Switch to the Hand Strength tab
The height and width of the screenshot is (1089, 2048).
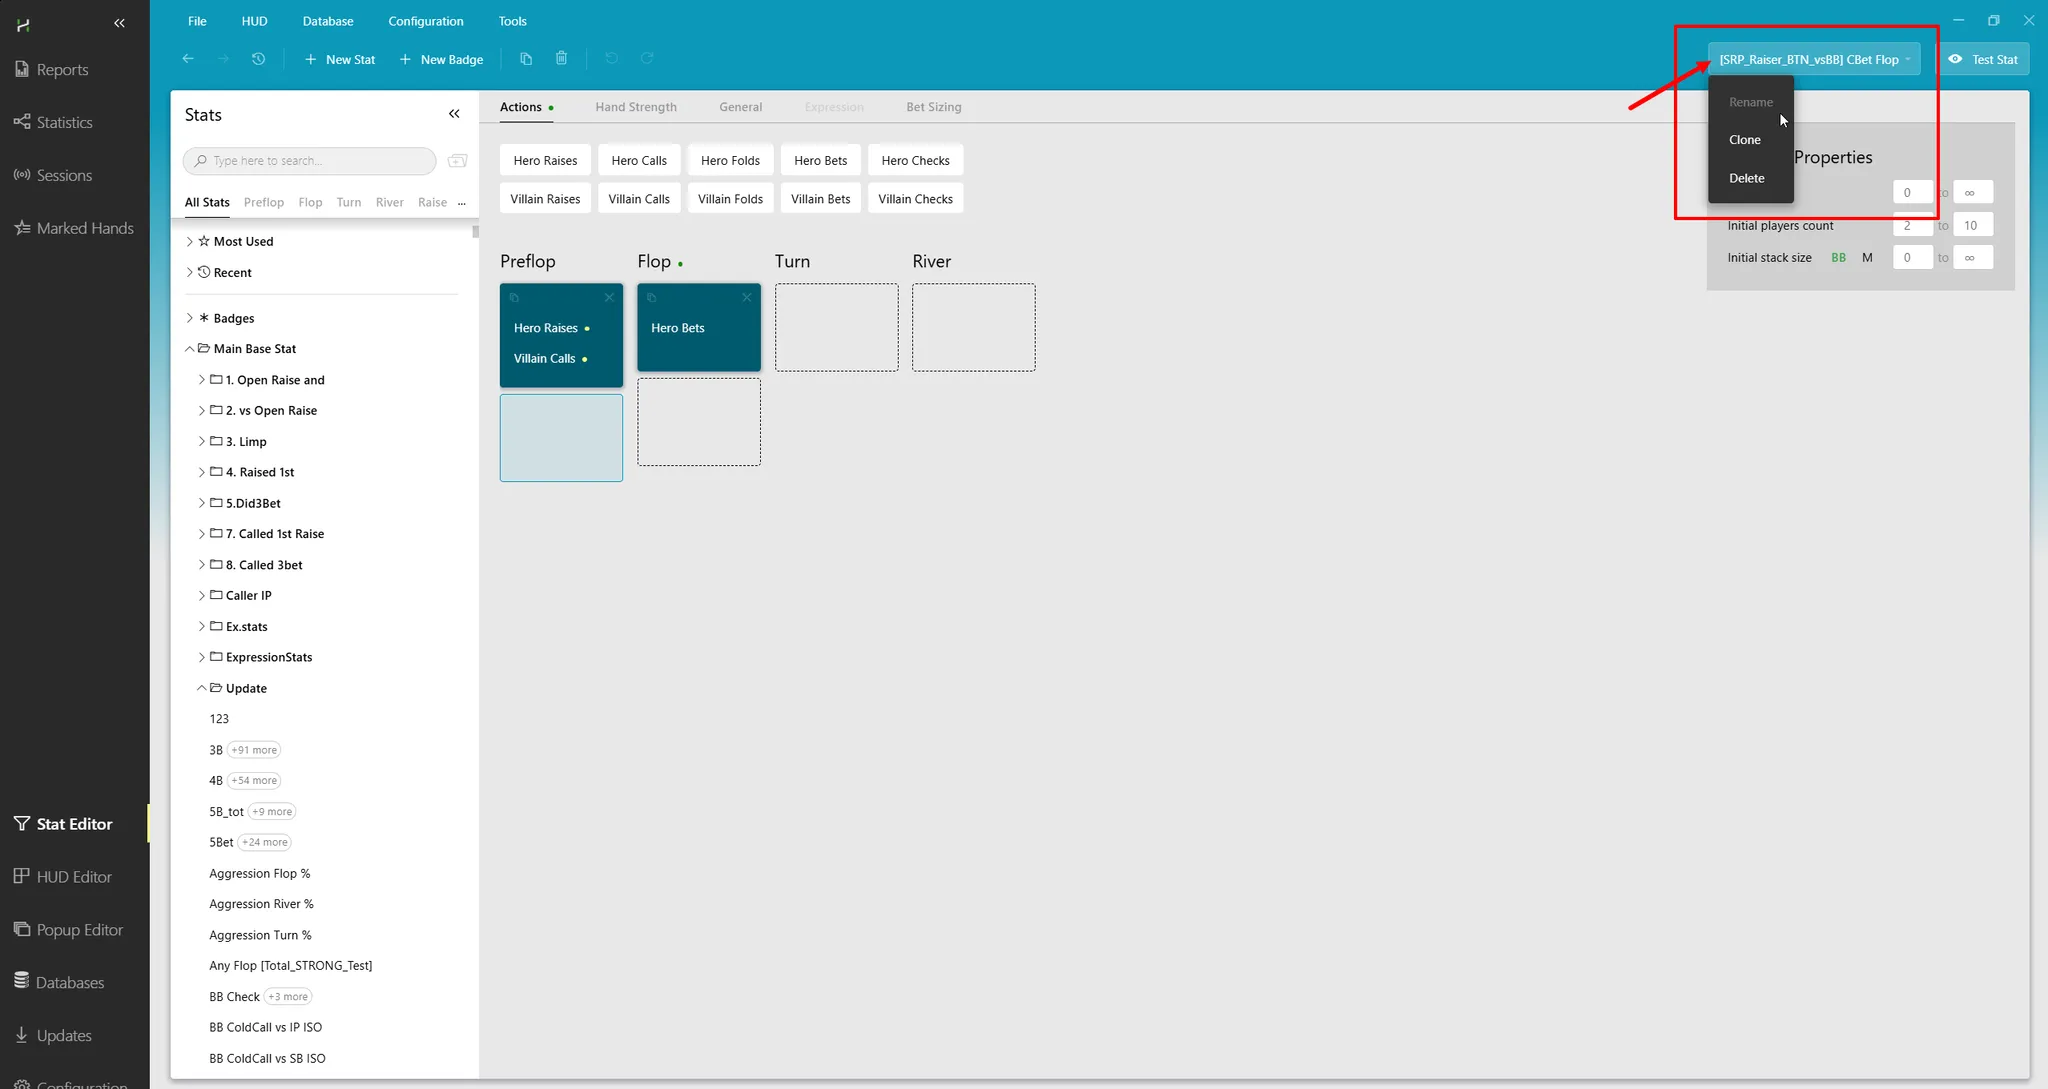(x=635, y=107)
